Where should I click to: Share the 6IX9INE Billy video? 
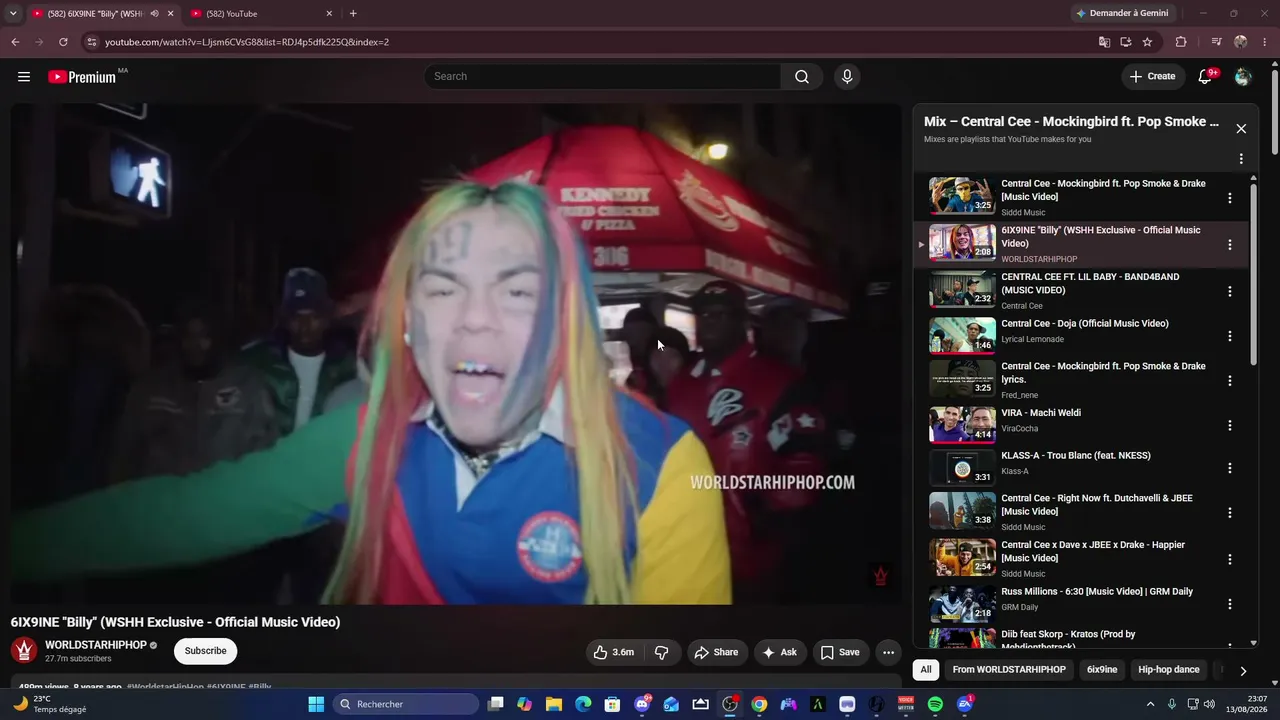point(716,652)
